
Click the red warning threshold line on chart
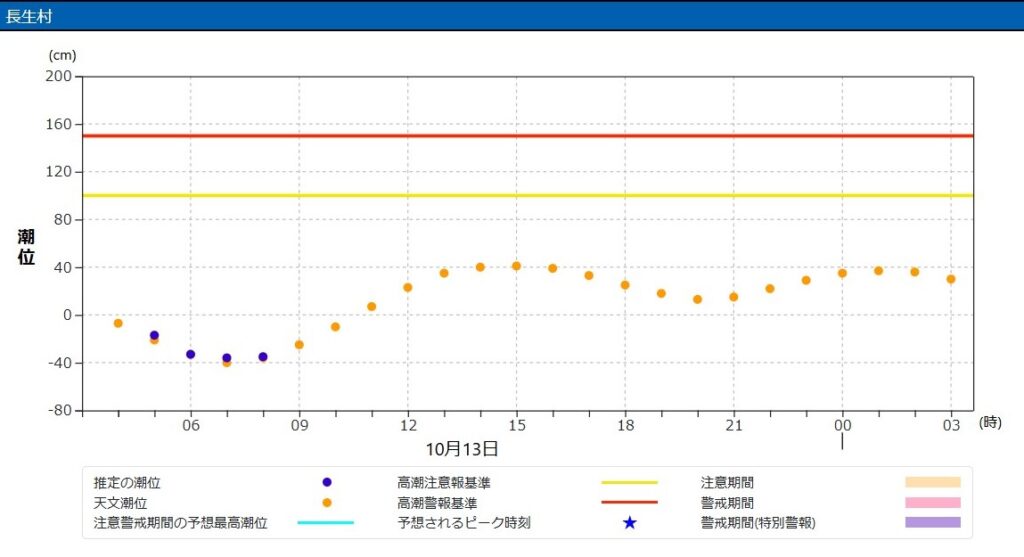pyautogui.click(x=528, y=136)
